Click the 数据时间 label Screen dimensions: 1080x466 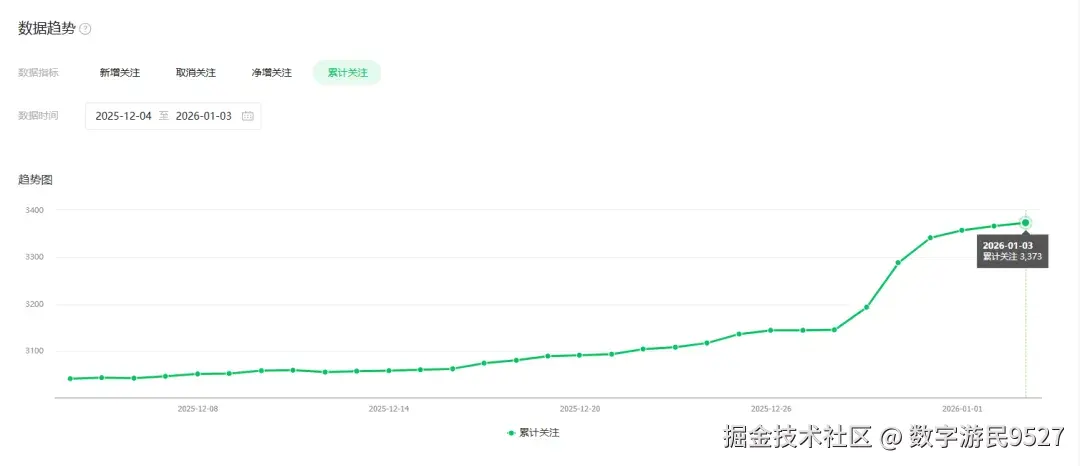pyautogui.click(x=38, y=116)
